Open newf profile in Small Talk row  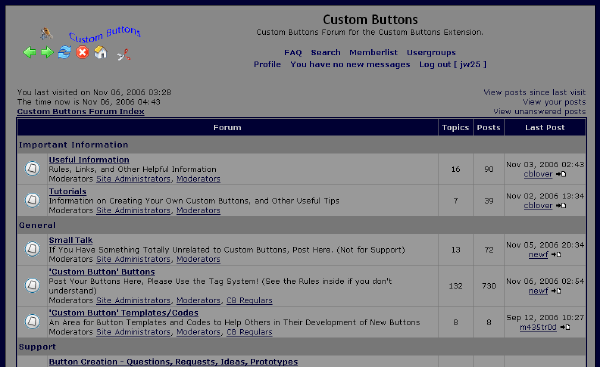click(538, 254)
